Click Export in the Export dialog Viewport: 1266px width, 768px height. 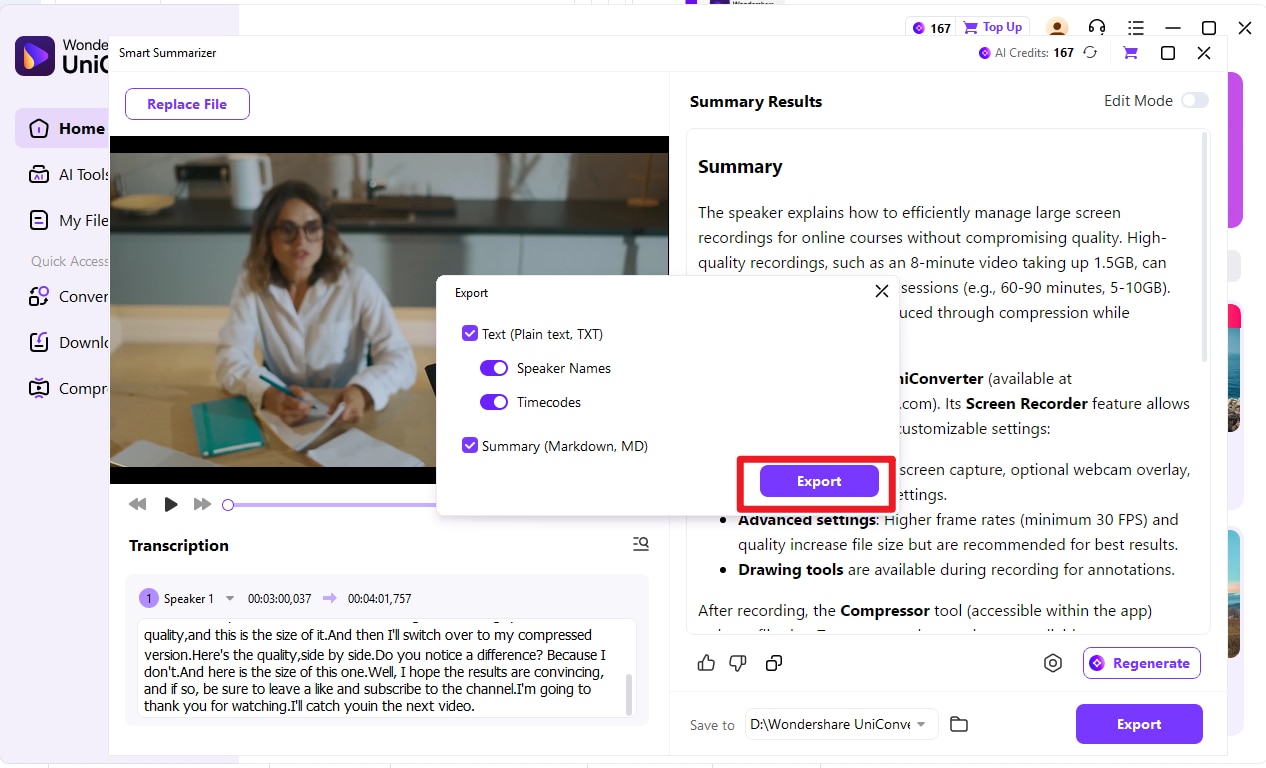tap(817, 481)
